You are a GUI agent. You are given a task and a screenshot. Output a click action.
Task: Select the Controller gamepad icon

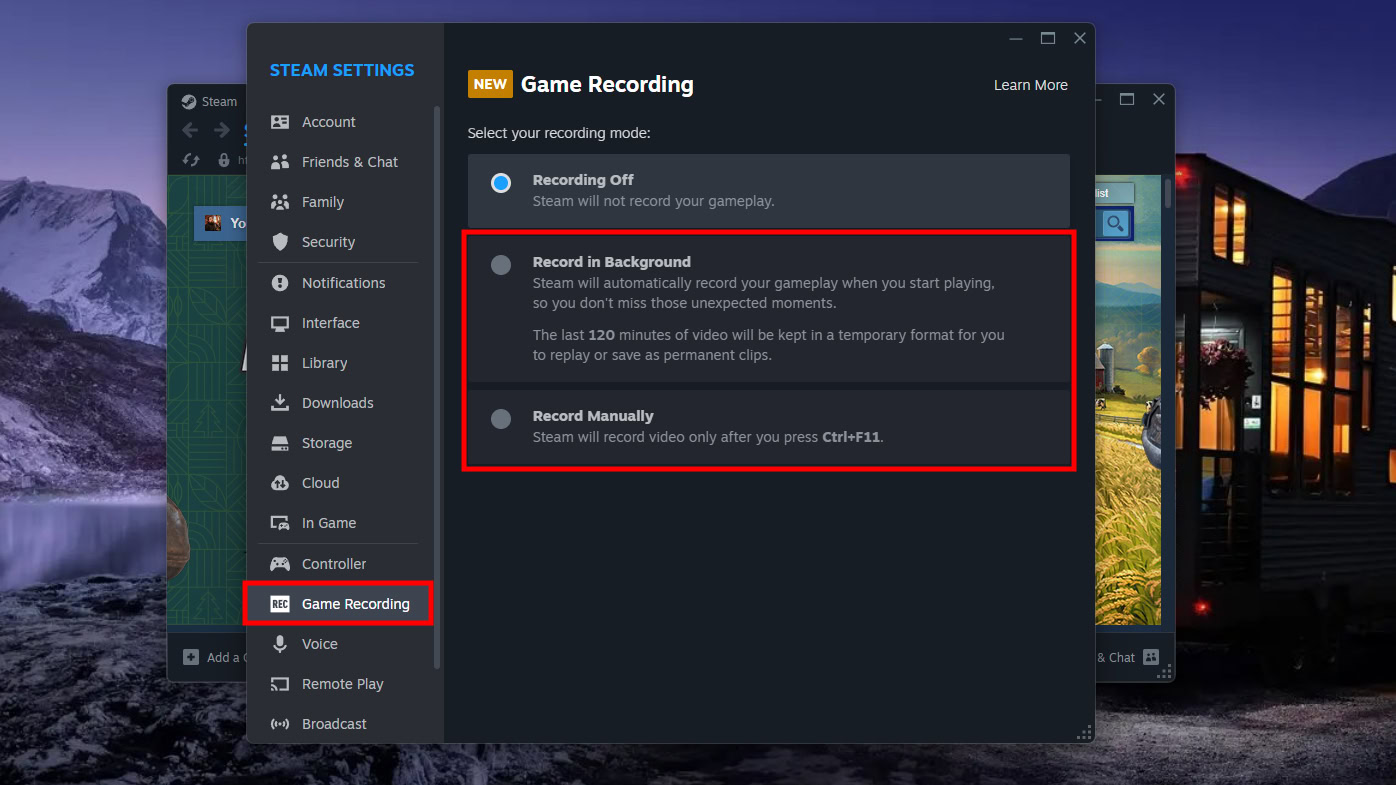point(280,564)
